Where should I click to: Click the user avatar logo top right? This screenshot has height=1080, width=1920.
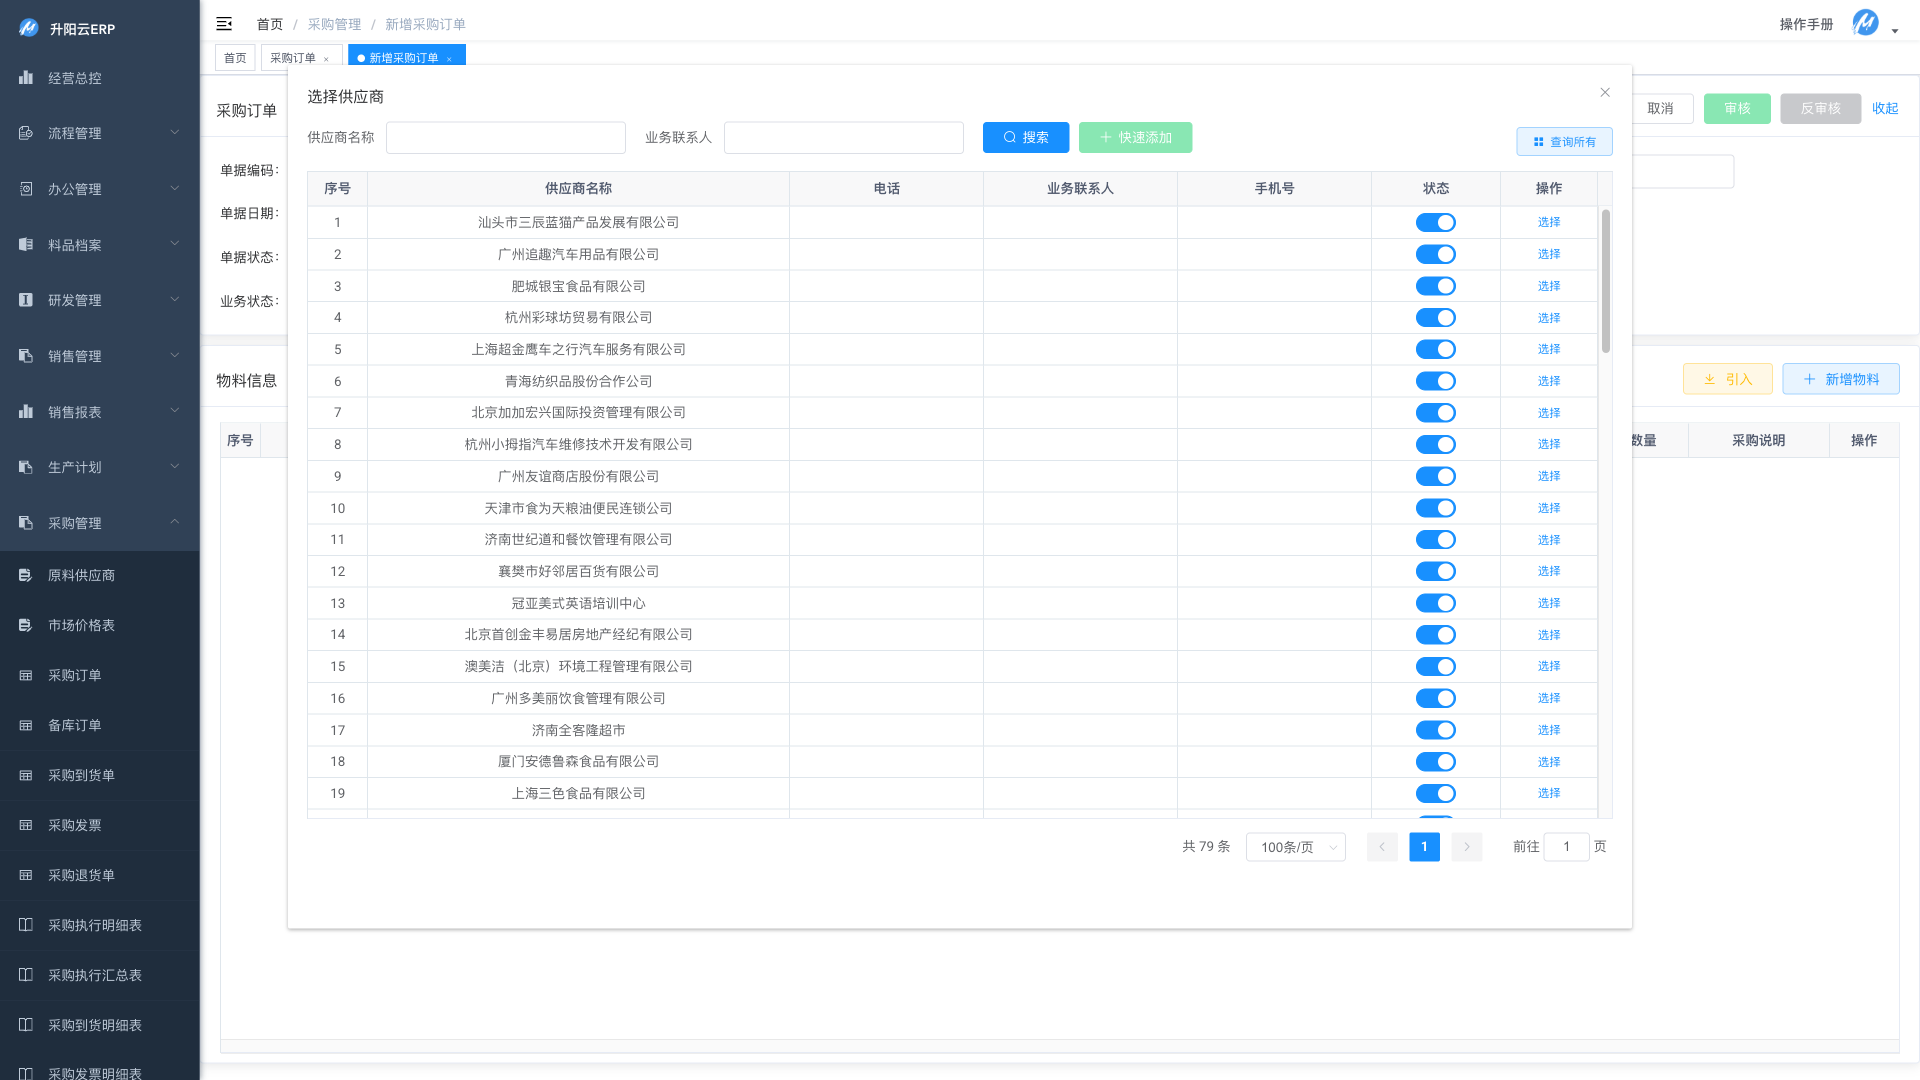pos(1865,23)
